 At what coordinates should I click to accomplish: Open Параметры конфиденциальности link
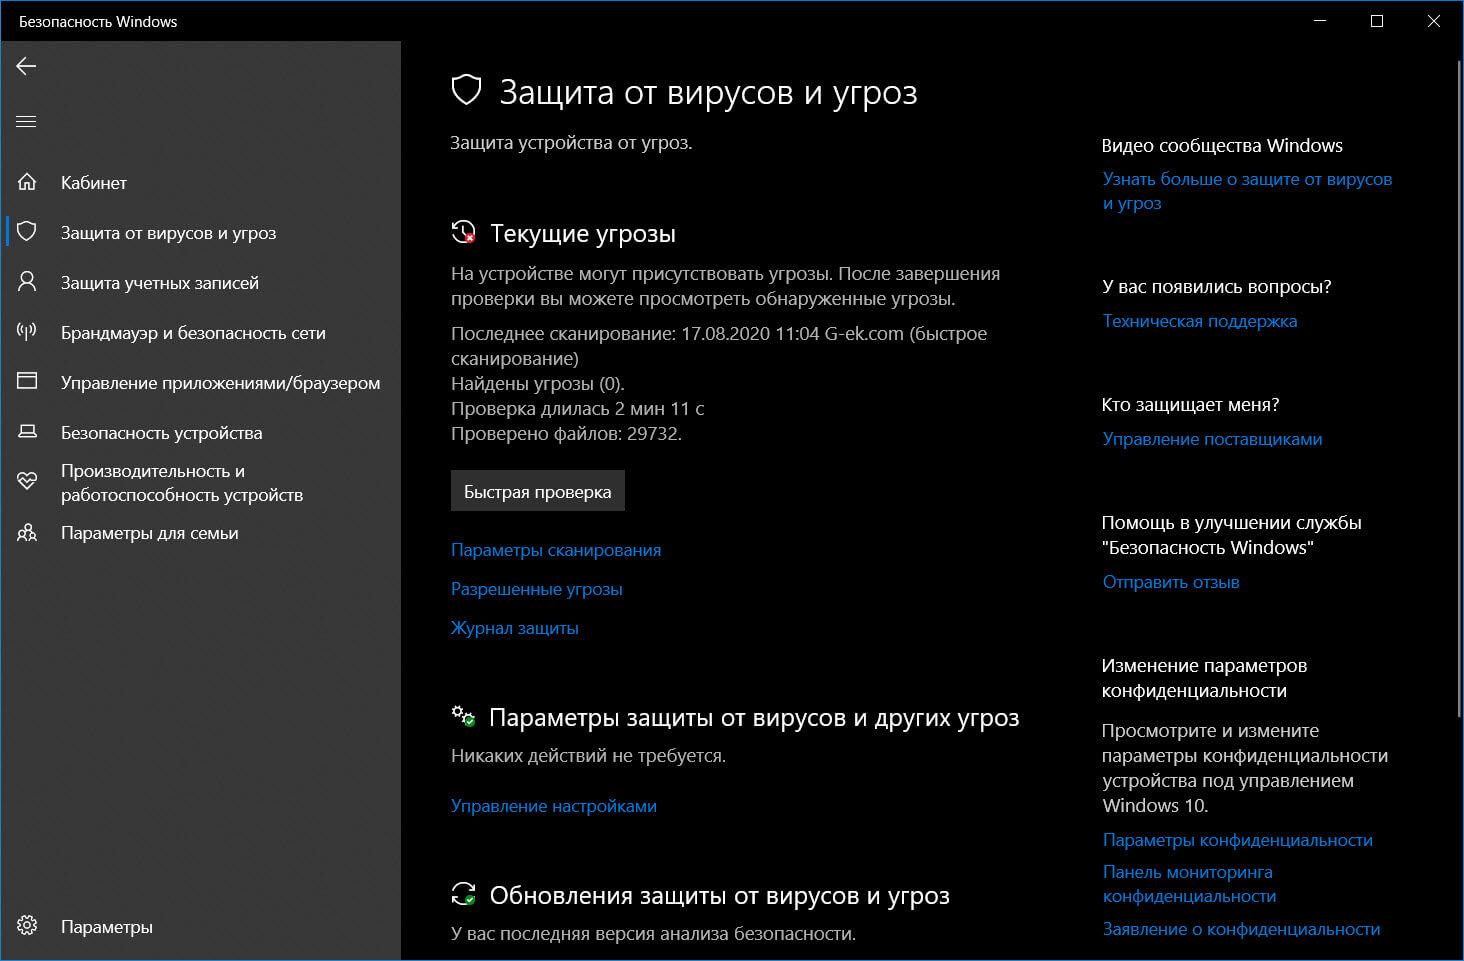[x=1238, y=840]
